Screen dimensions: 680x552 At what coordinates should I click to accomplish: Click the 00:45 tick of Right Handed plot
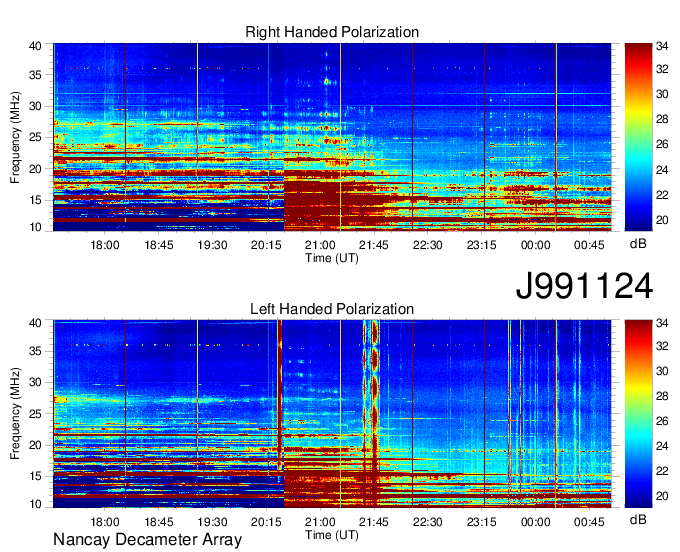(589, 245)
